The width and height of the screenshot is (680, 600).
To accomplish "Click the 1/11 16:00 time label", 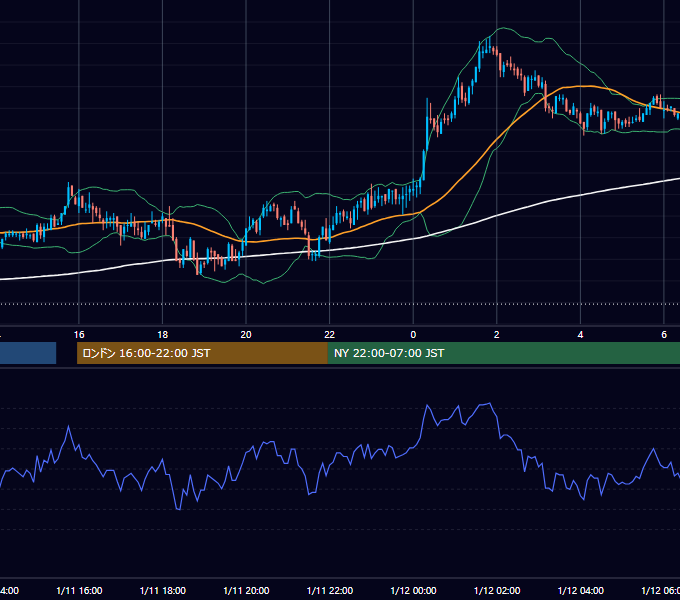I will click(x=79, y=590).
